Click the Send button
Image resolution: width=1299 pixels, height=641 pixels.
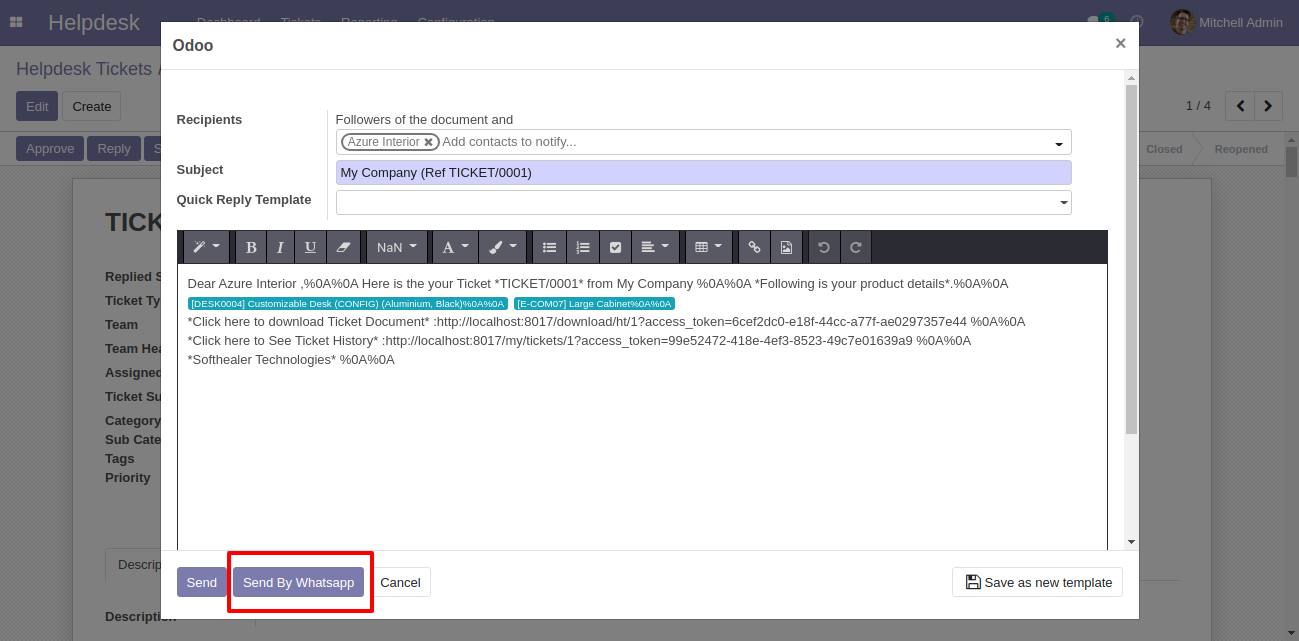201,582
